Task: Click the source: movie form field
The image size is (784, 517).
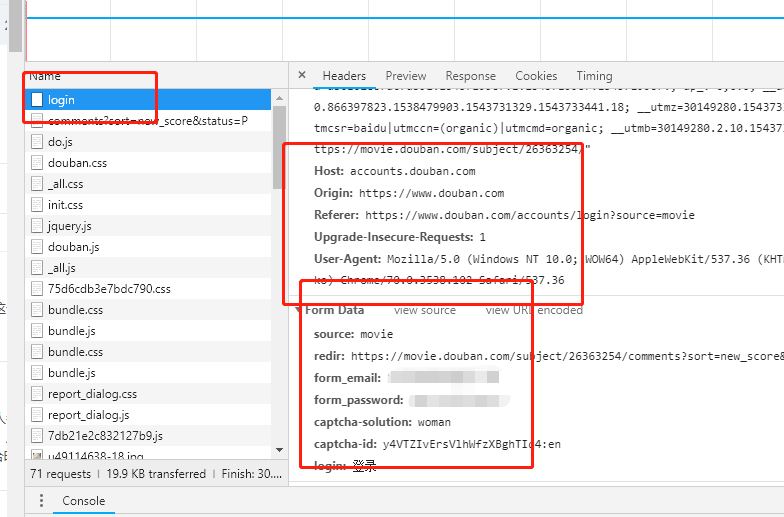Action: click(354, 334)
